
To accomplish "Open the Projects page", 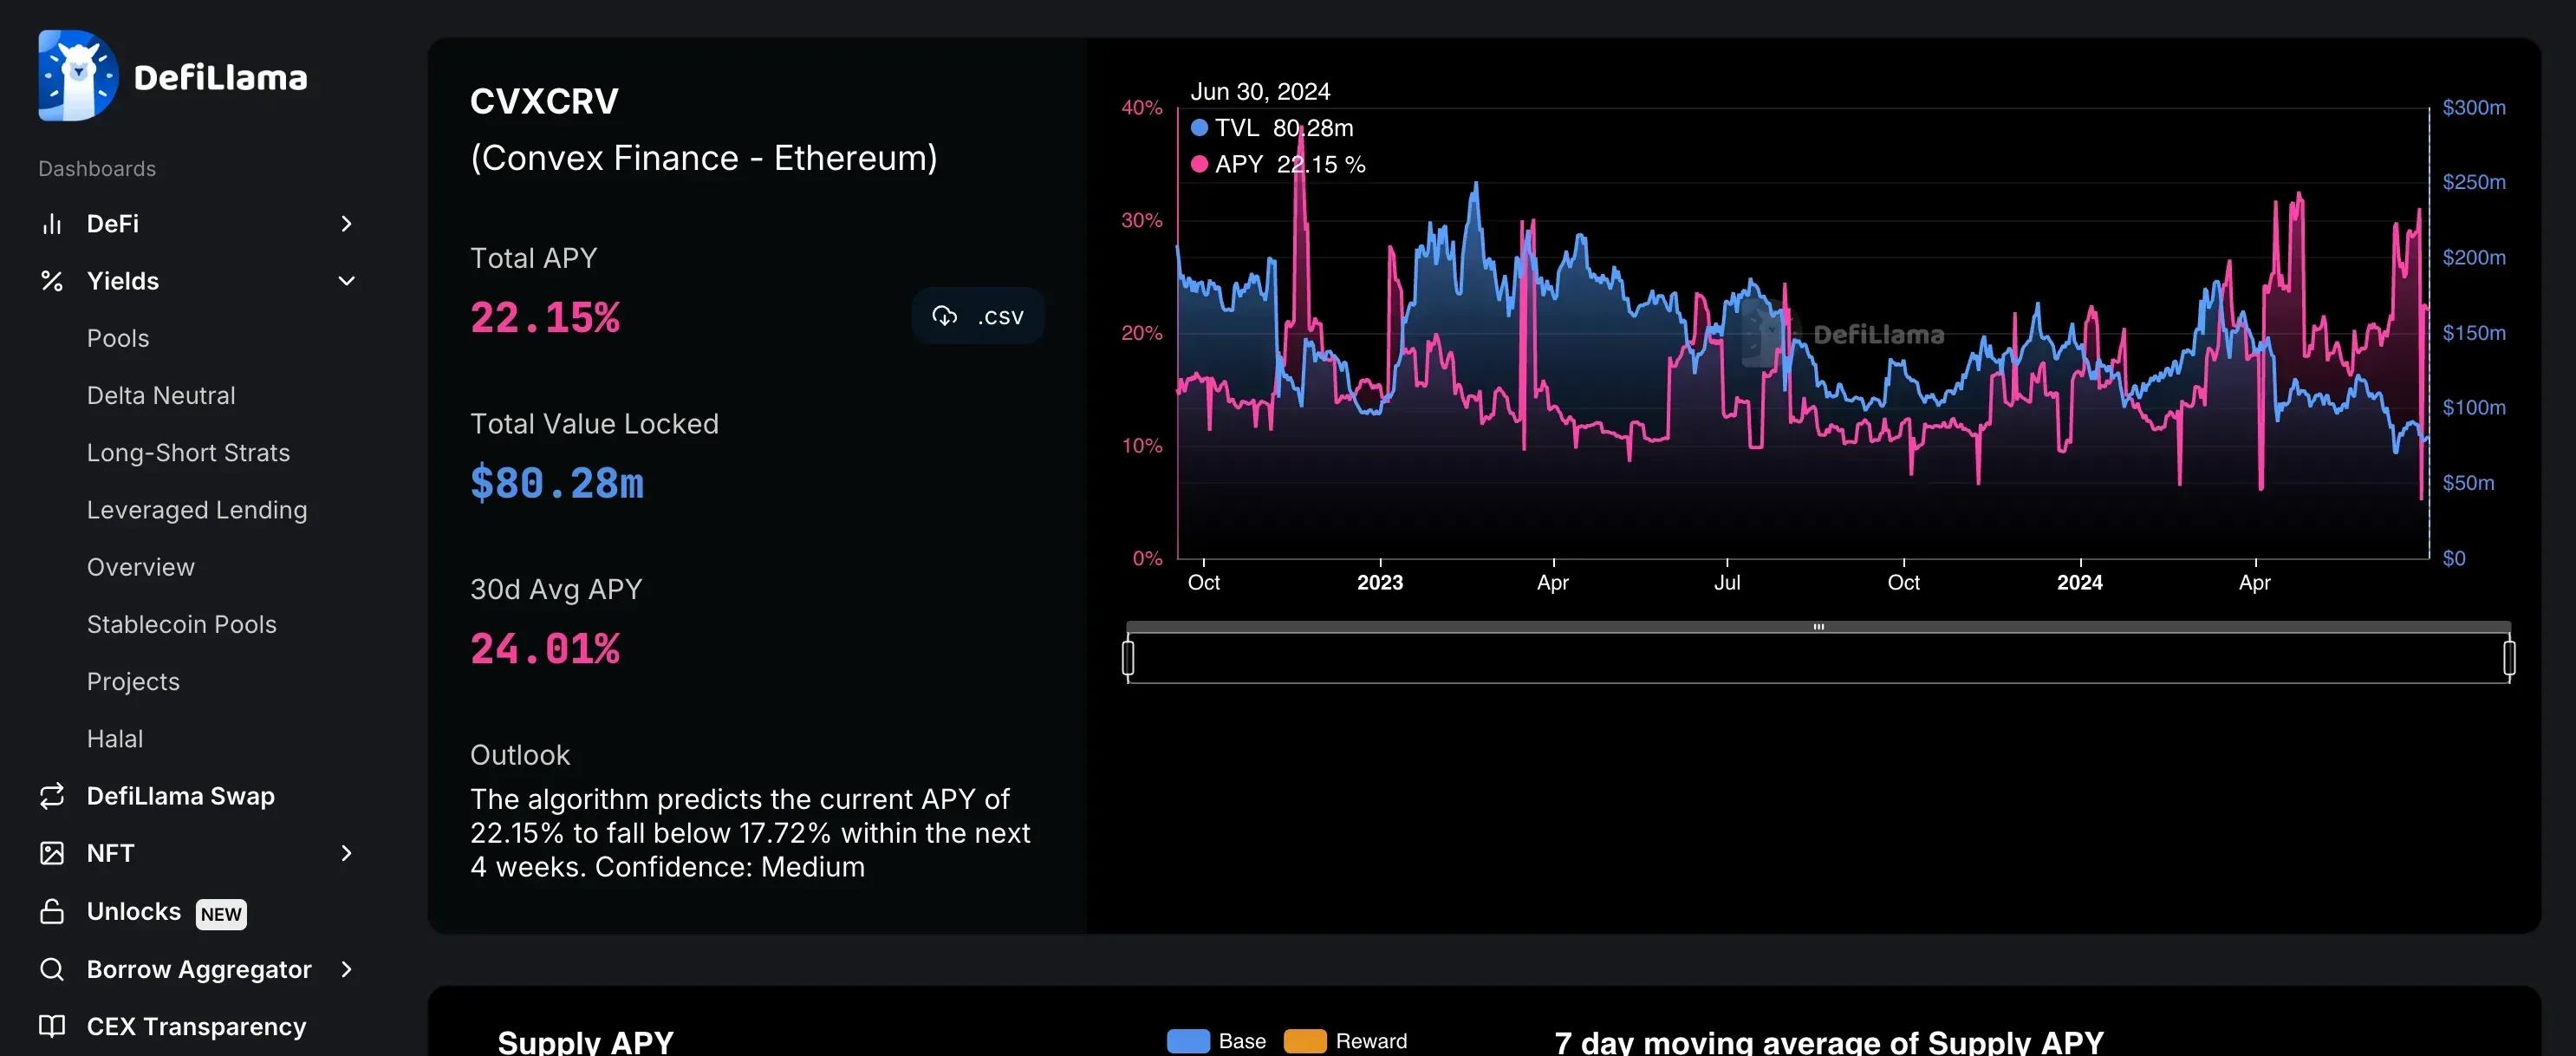I will point(133,682).
